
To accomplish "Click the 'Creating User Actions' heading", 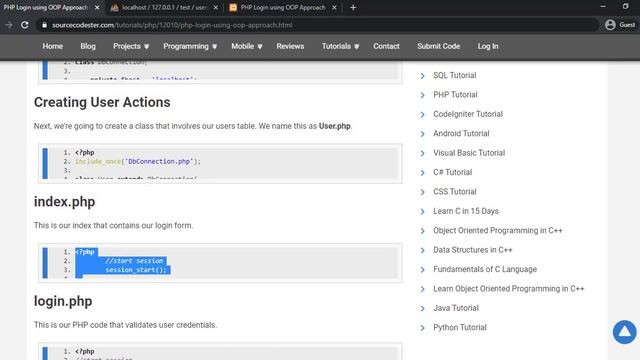I will click(102, 102).
